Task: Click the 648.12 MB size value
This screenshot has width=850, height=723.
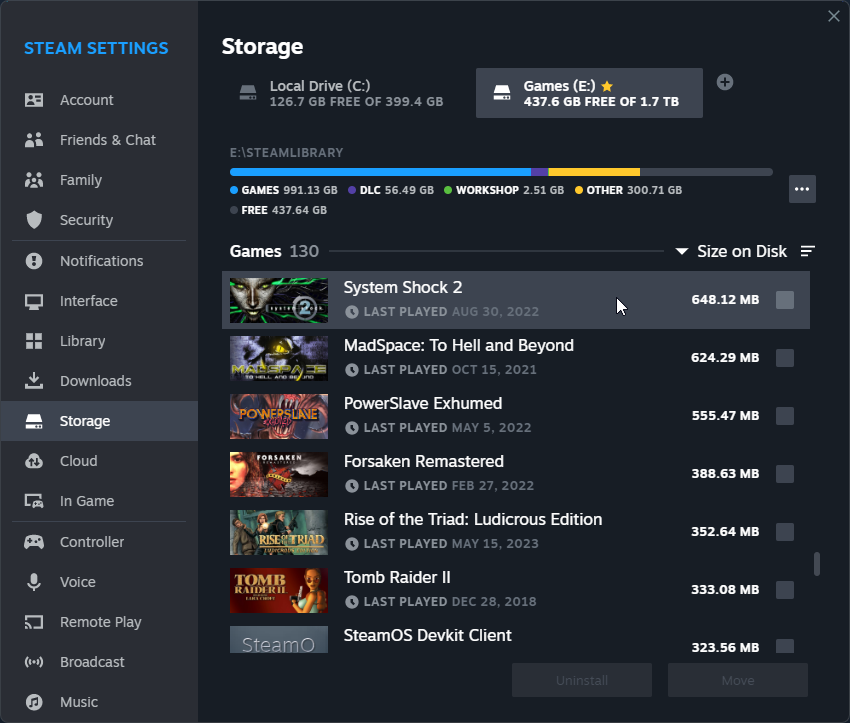Action: tap(725, 300)
